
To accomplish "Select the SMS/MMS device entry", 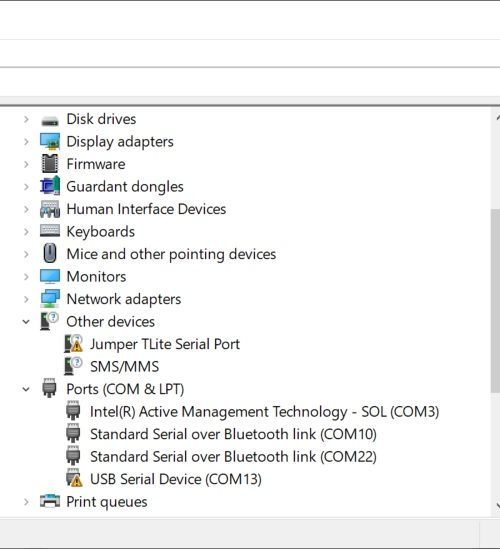I will [x=124, y=367].
